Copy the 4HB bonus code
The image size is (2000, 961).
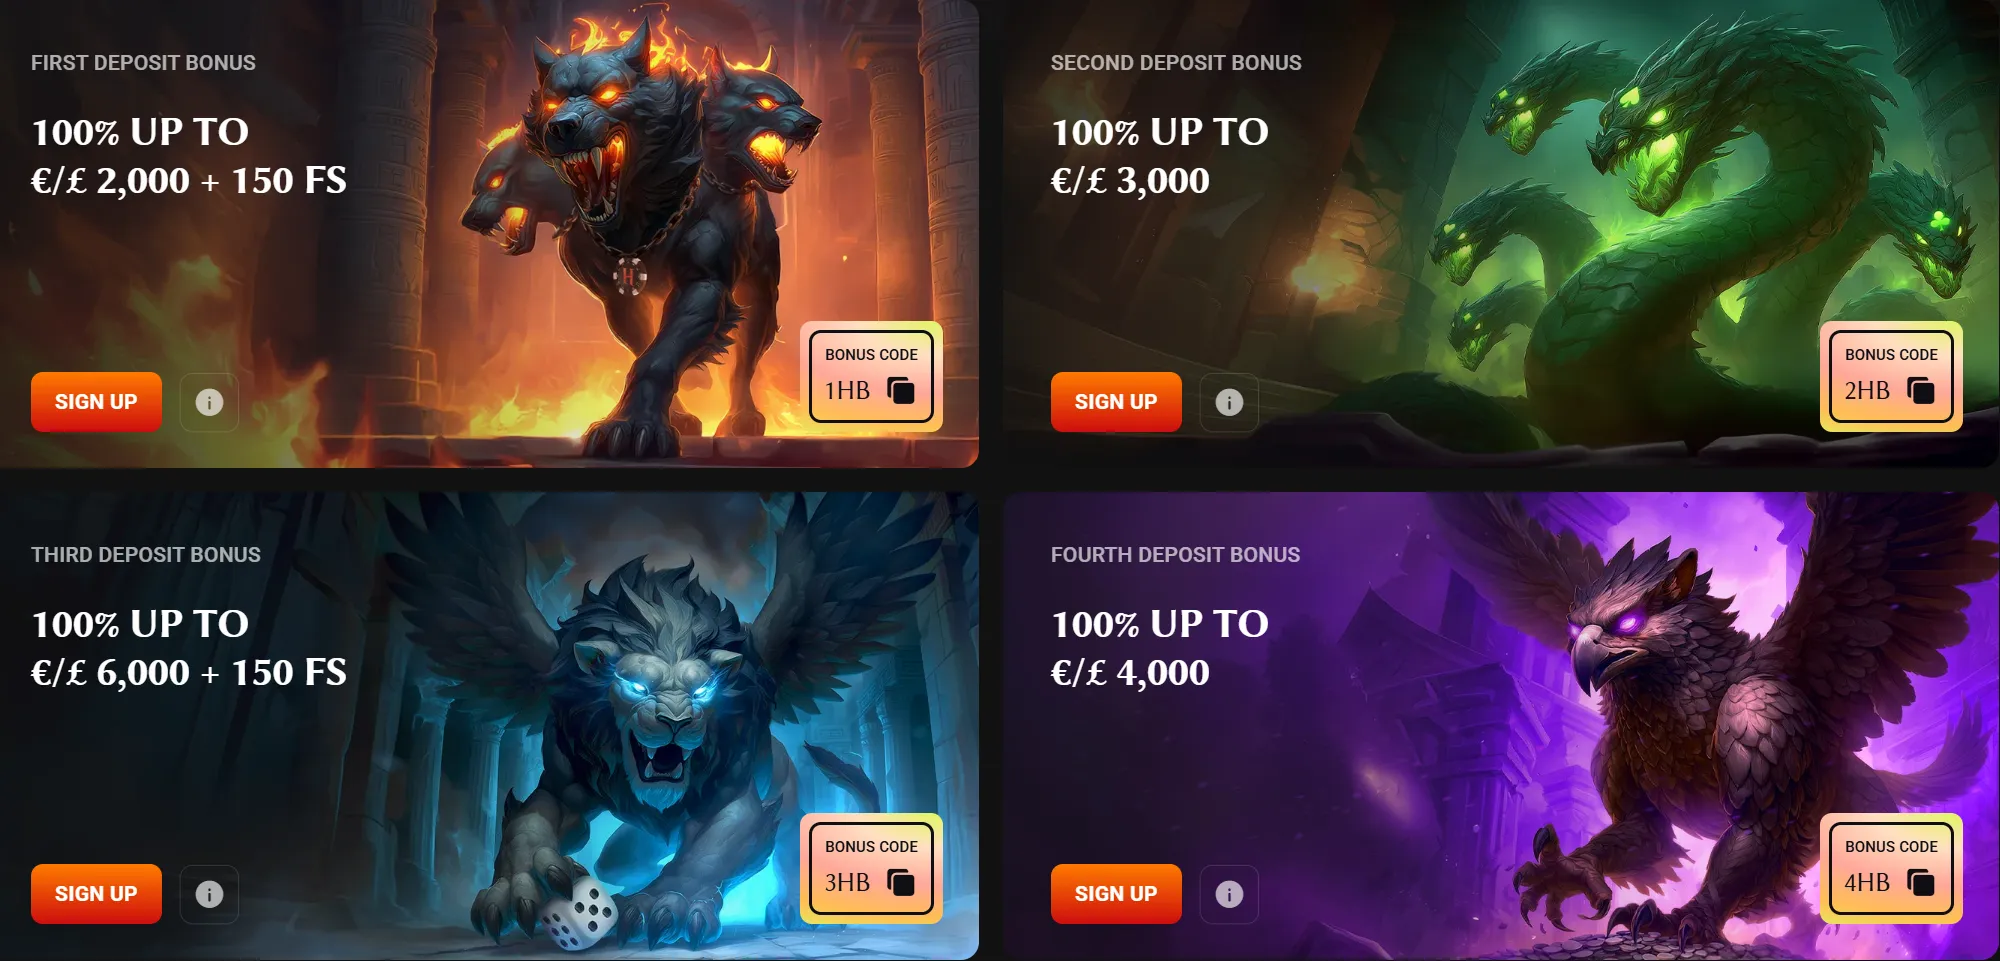(x=1920, y=882)
